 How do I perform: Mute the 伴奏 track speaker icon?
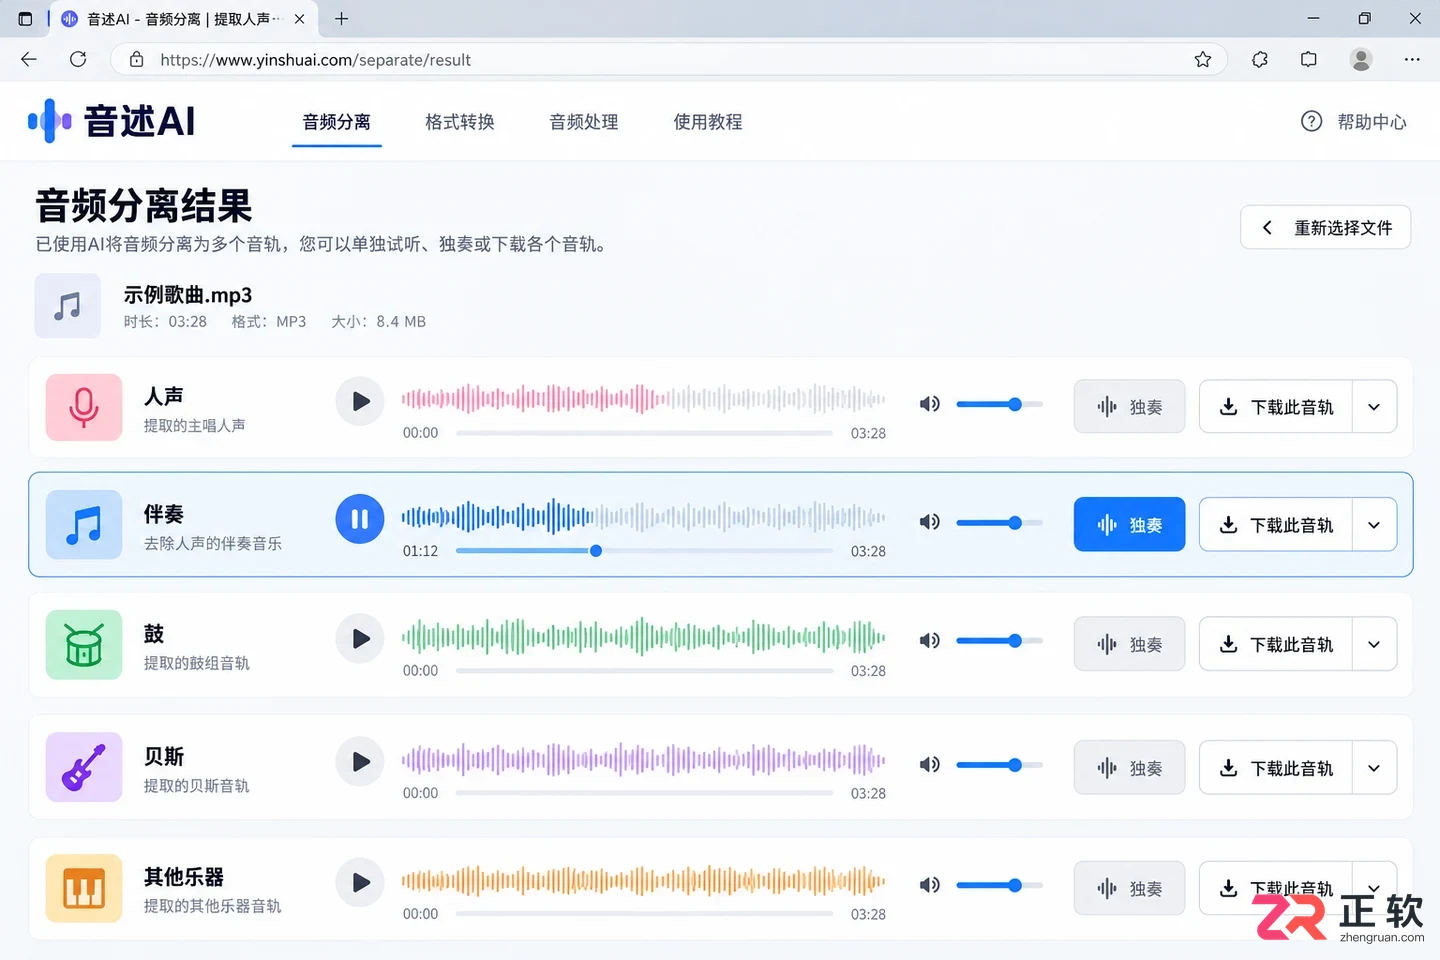930,522
